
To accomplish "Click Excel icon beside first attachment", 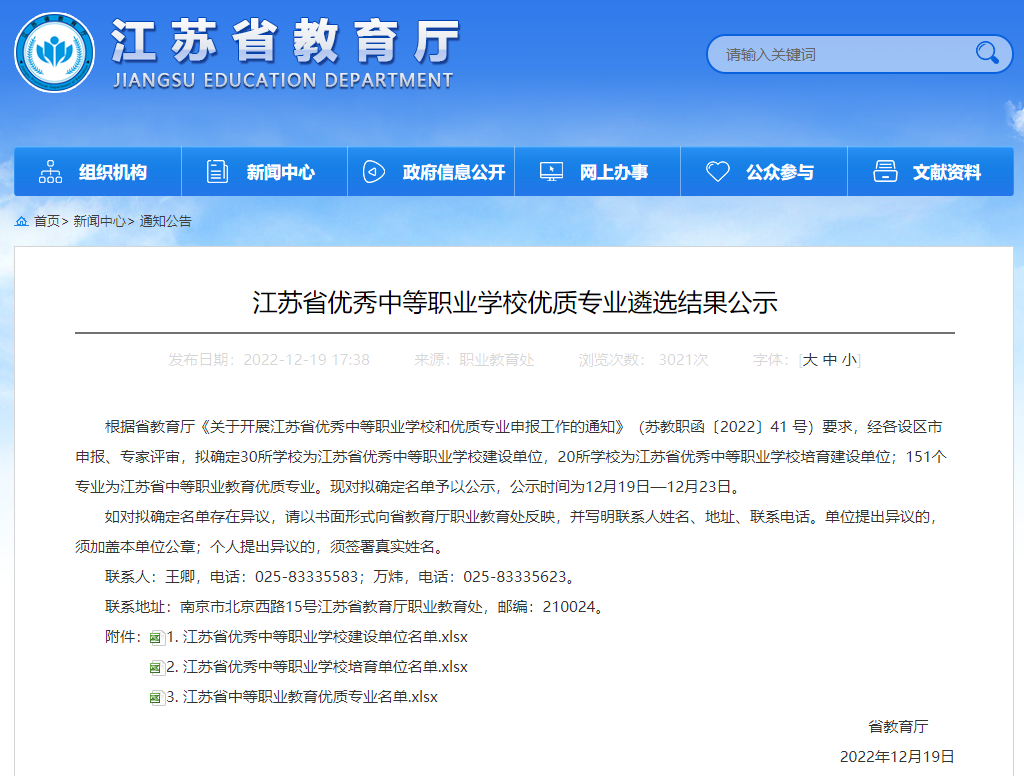I will pyautogui.click(x=155, y=637).
